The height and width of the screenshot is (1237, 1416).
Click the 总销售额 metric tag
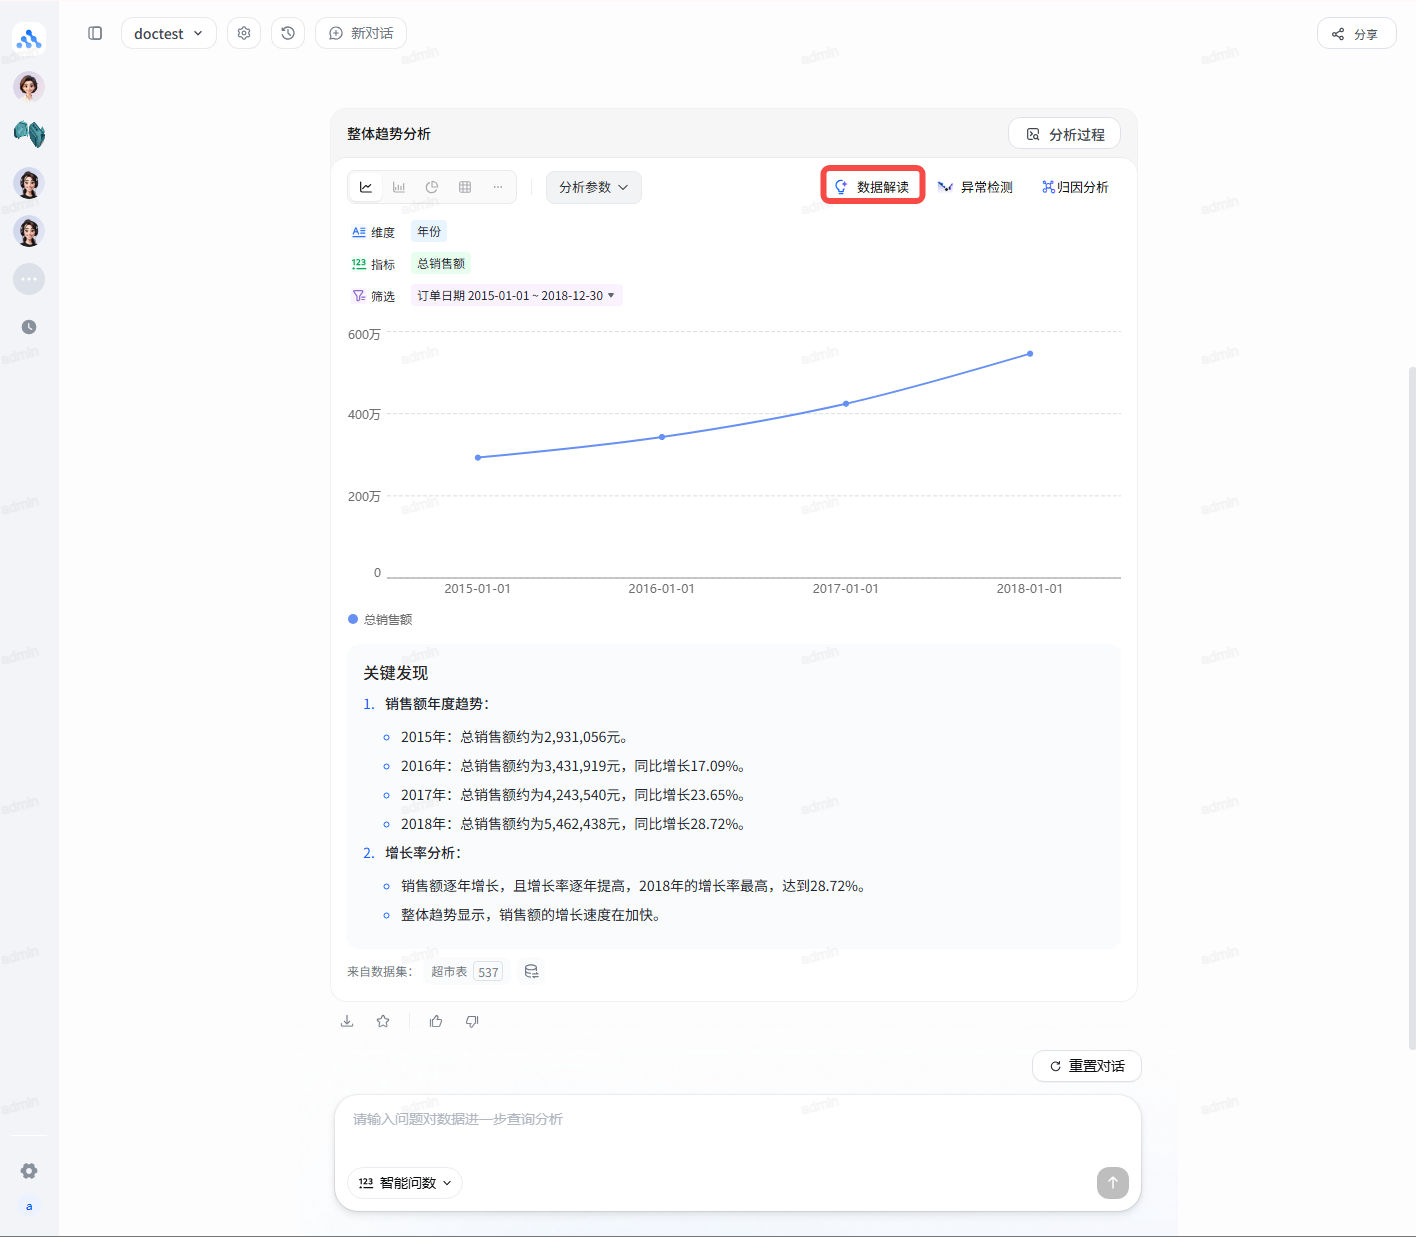pyautogui.click(x=441, y=264)
